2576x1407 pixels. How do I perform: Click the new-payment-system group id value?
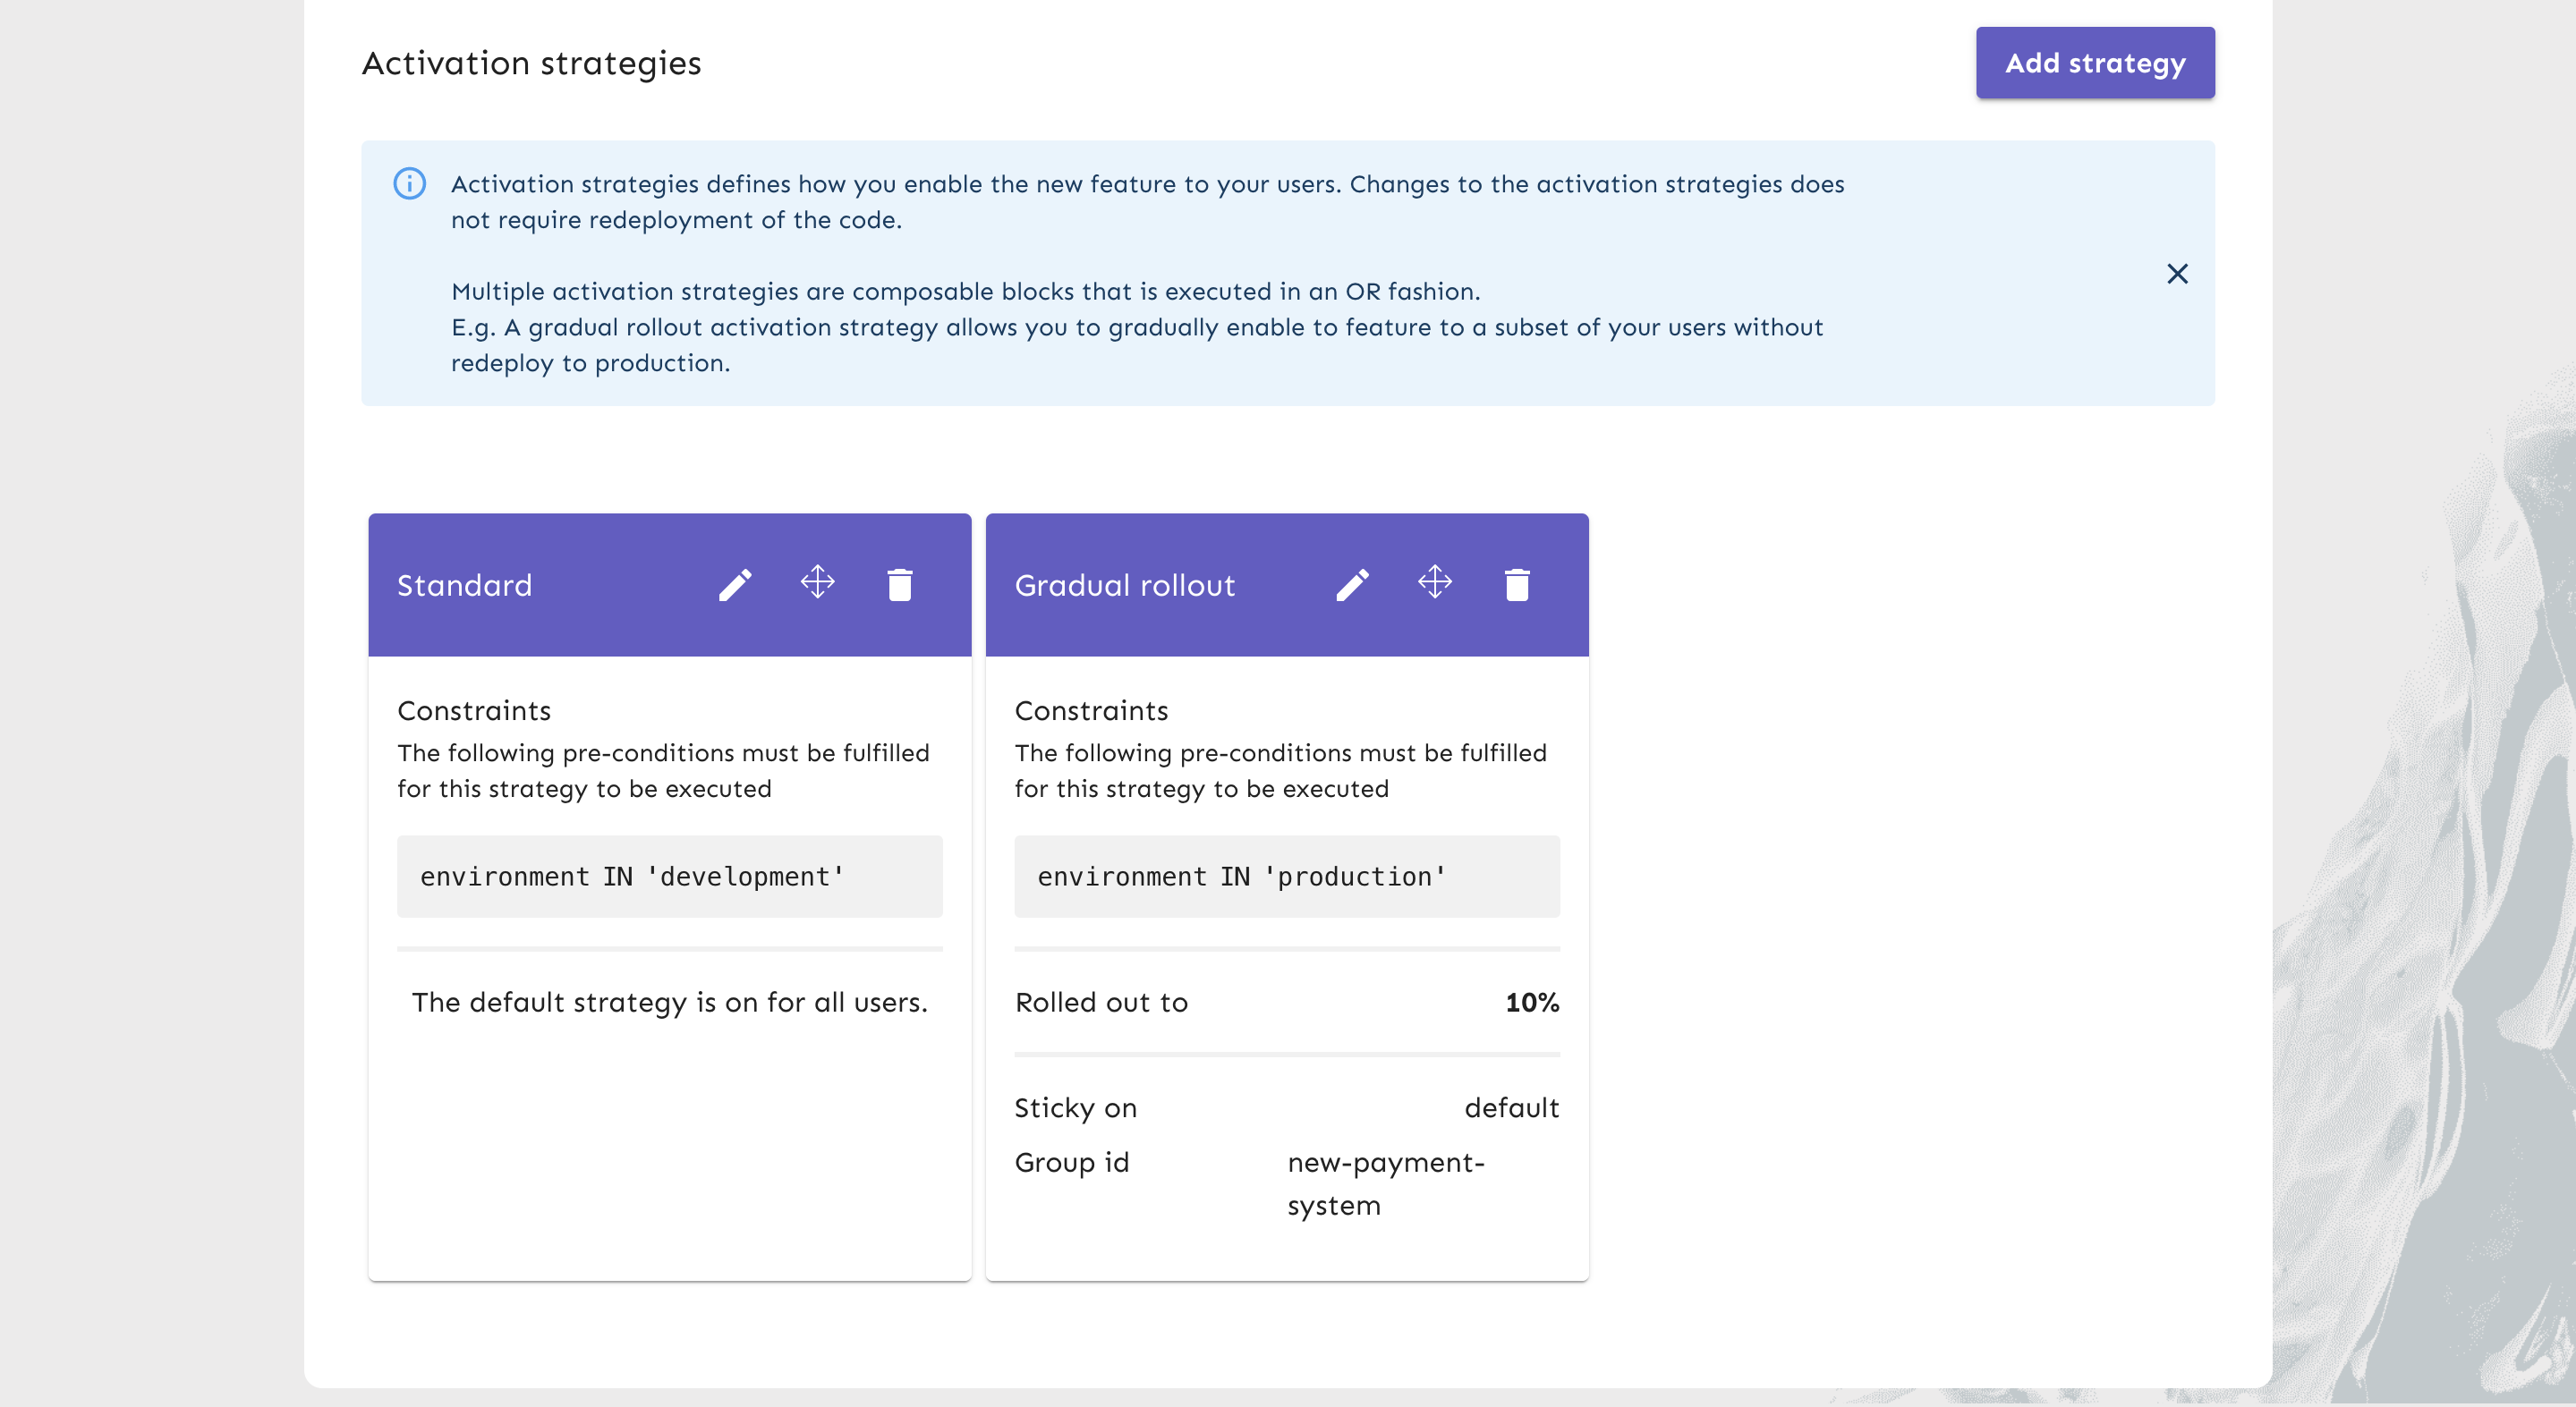pyautogui.click(x=1386, y=1184)
